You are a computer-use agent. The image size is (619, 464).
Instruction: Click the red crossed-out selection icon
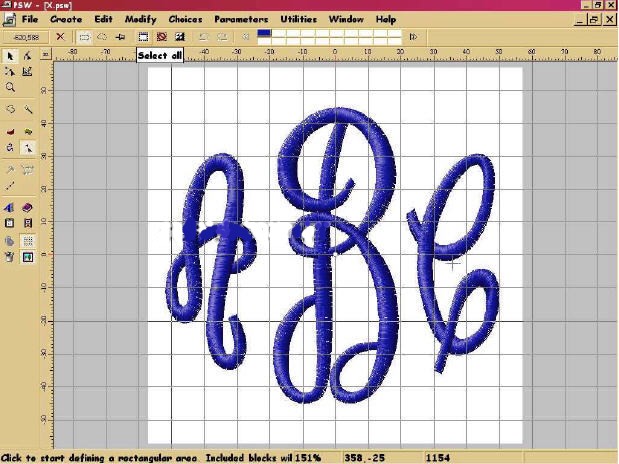click(x=161, y=37)
